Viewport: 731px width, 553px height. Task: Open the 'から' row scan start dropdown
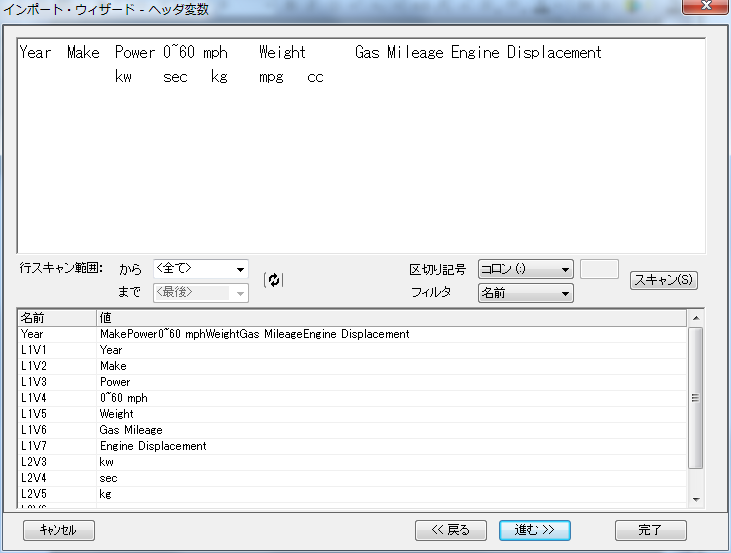click(200, 269)
